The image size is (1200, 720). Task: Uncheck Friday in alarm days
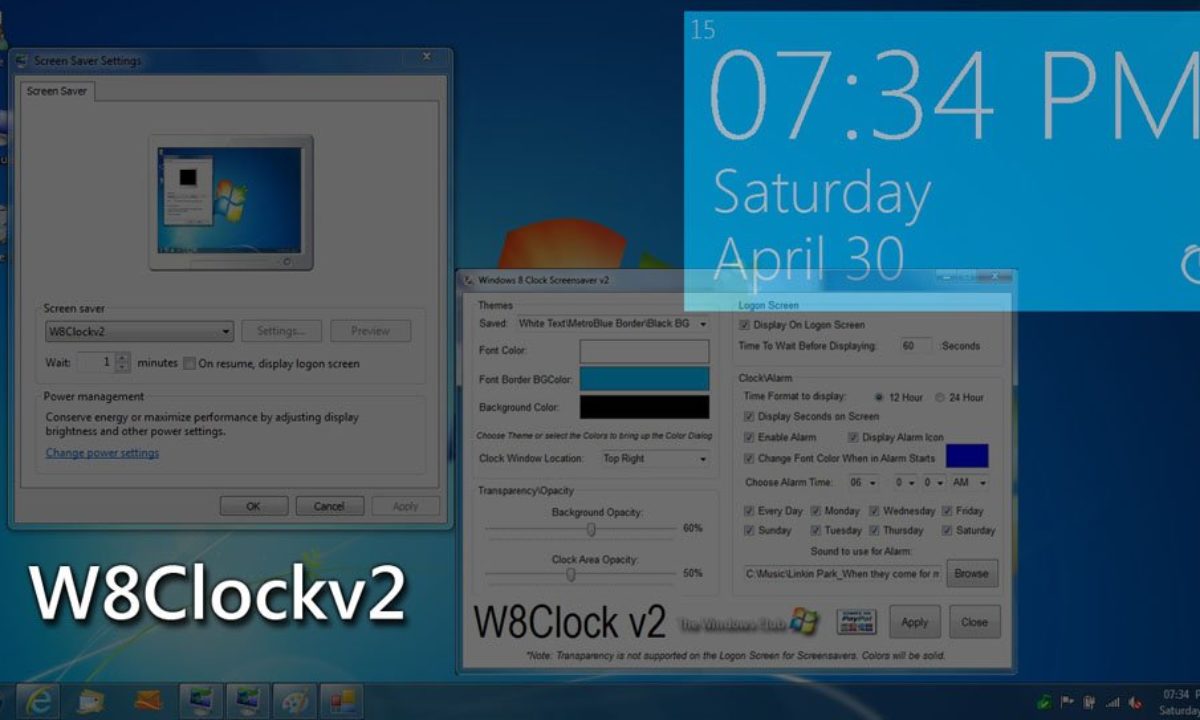[x=947, y=510]
